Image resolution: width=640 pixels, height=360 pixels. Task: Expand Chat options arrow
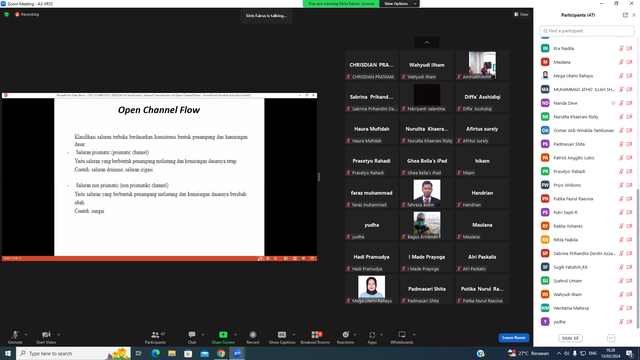203,335
